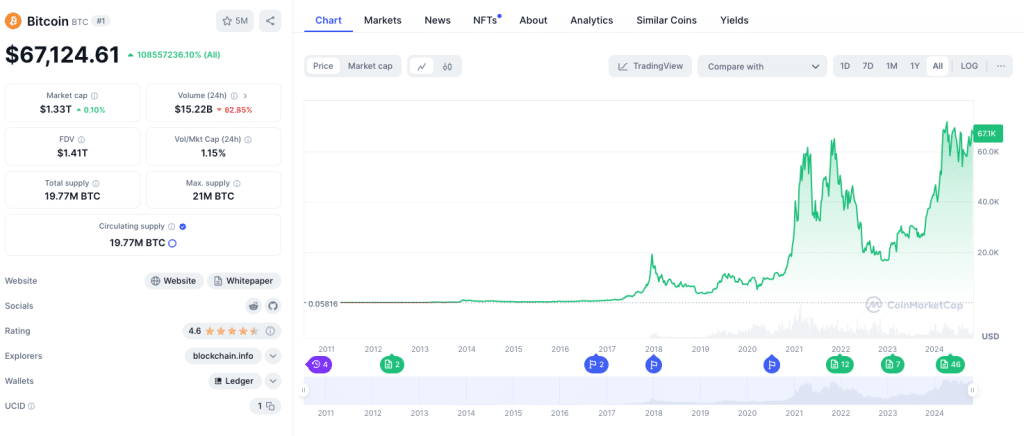
Task: Switch to line chart view
Action: pos(422,66)
